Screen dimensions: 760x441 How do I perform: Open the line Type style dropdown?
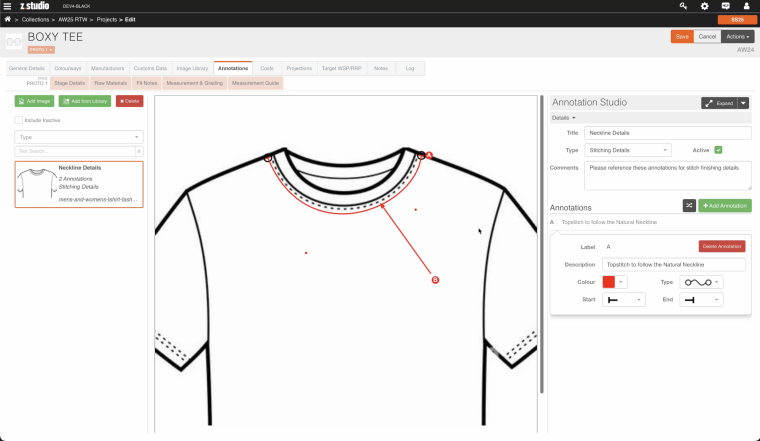[x=701, y=282]
